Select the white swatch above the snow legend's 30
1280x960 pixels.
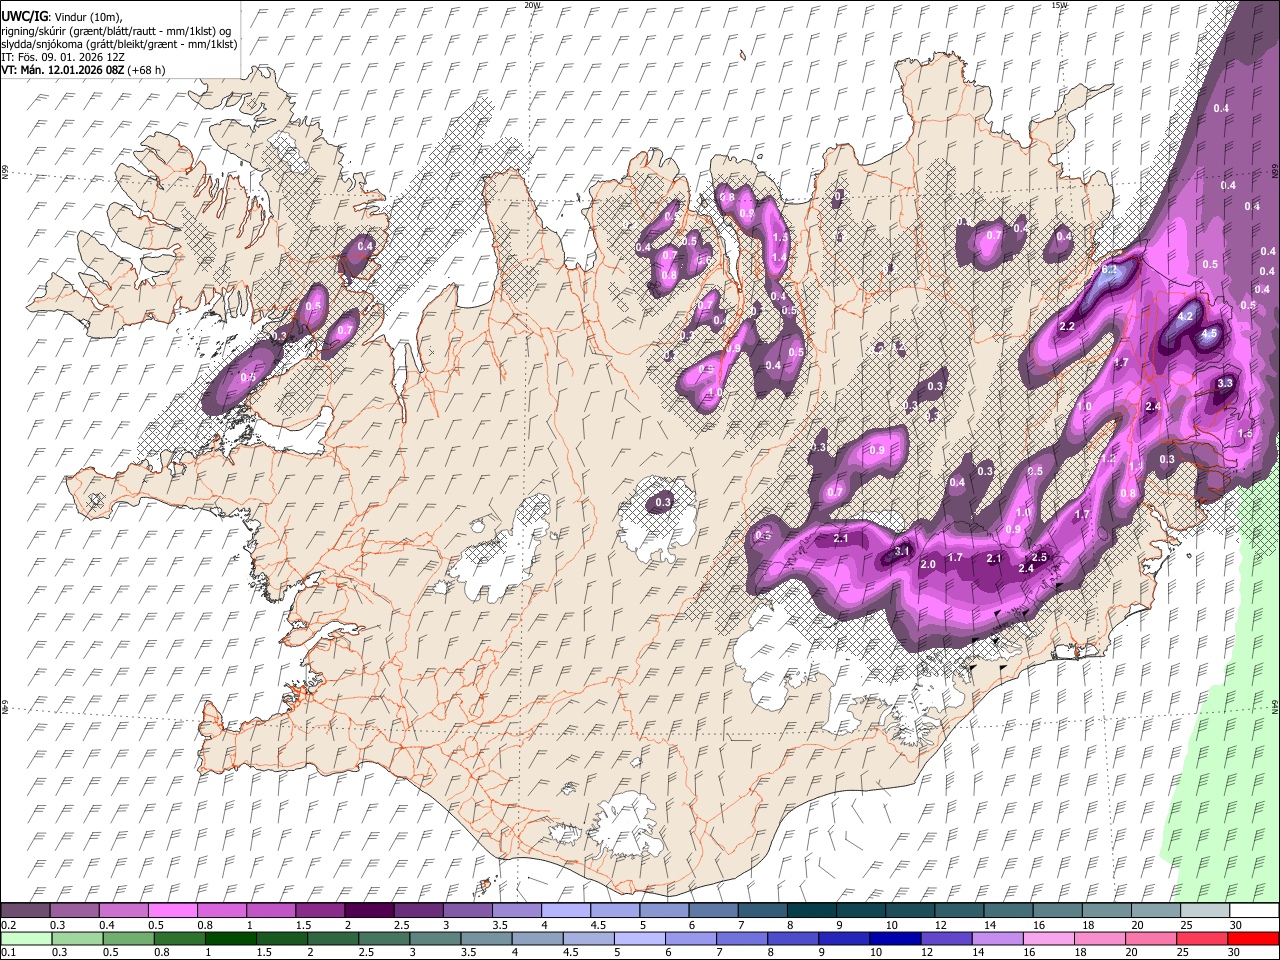tap(1254, 911)
